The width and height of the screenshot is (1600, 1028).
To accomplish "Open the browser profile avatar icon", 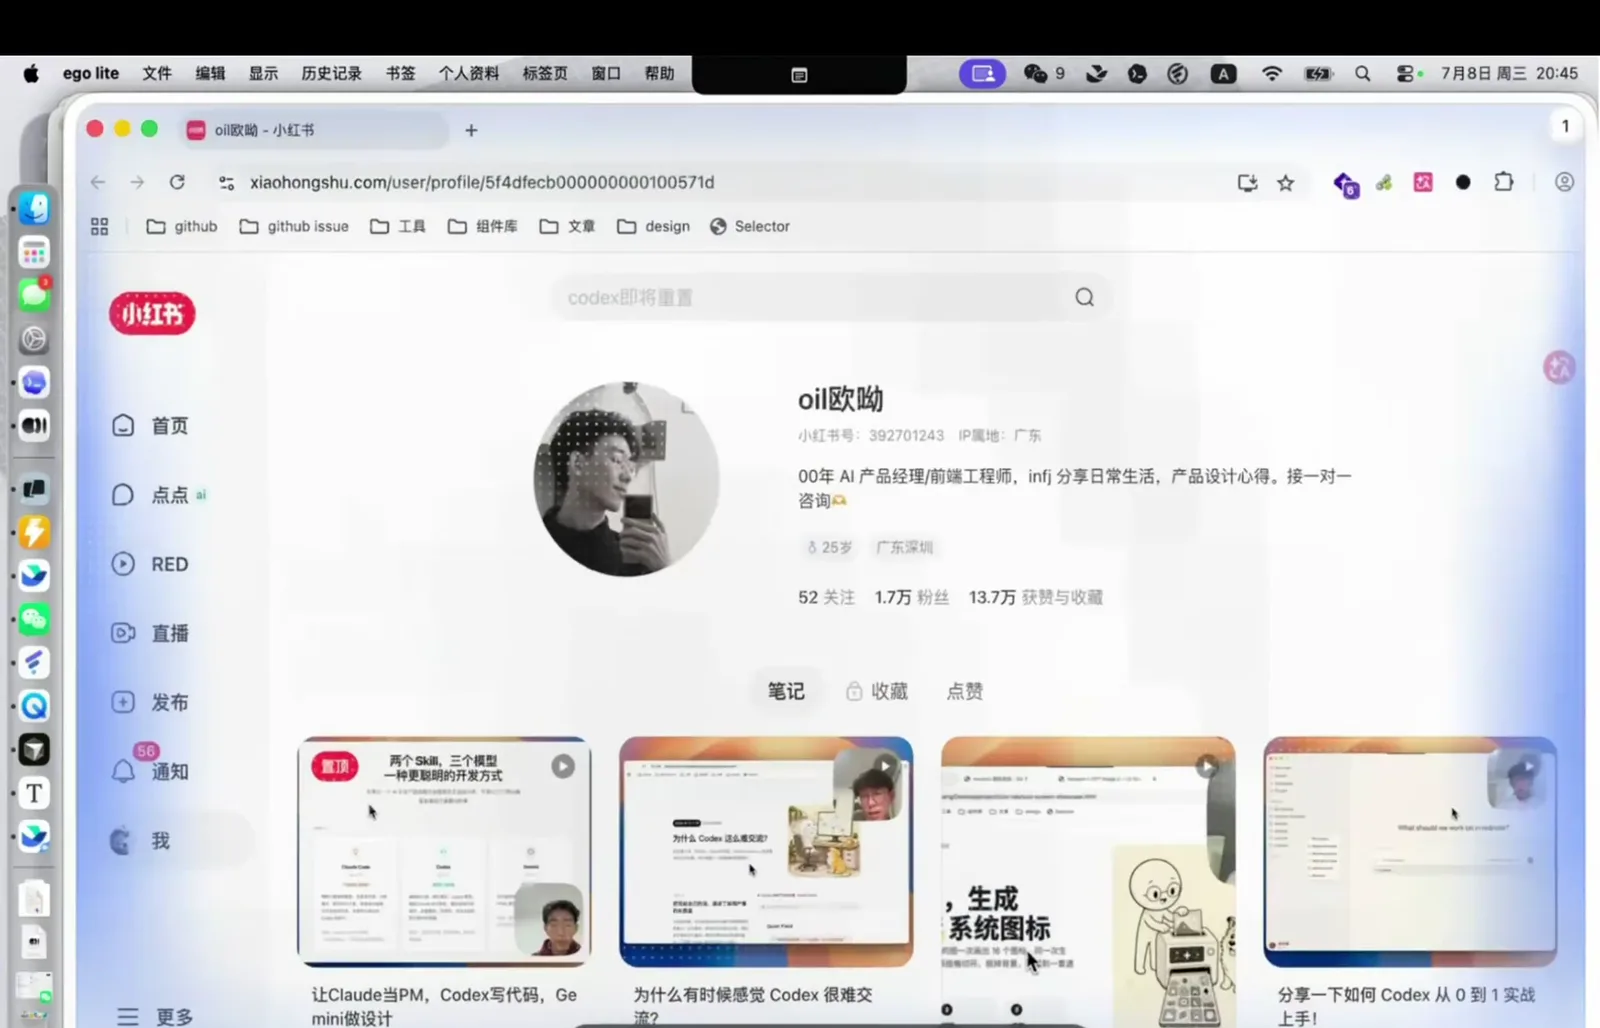I will coord(1564,182).
